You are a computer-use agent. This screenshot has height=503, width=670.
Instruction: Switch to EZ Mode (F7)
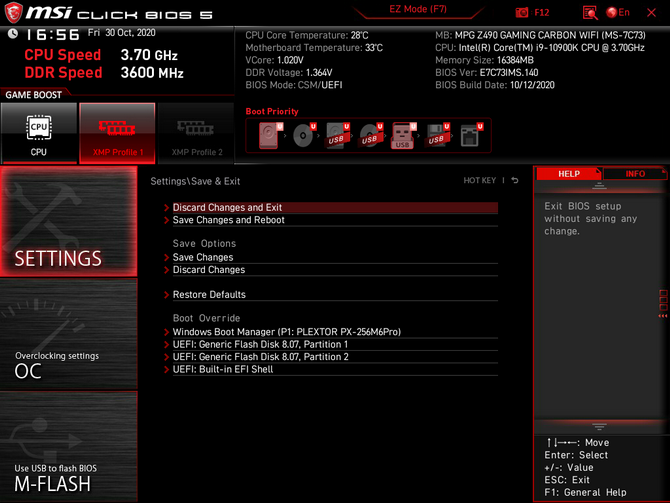[418, 9]
